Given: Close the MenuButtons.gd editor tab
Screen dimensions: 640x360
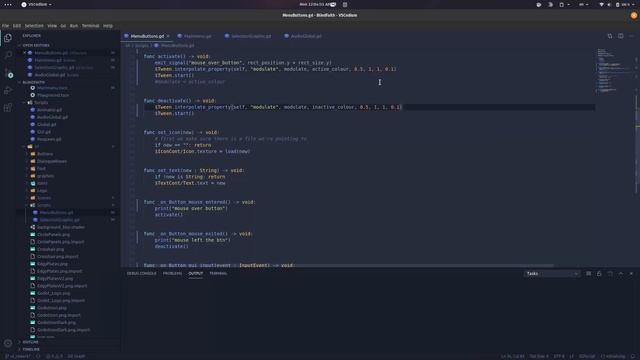Looking at the screenshot, I should click(168, 36).
